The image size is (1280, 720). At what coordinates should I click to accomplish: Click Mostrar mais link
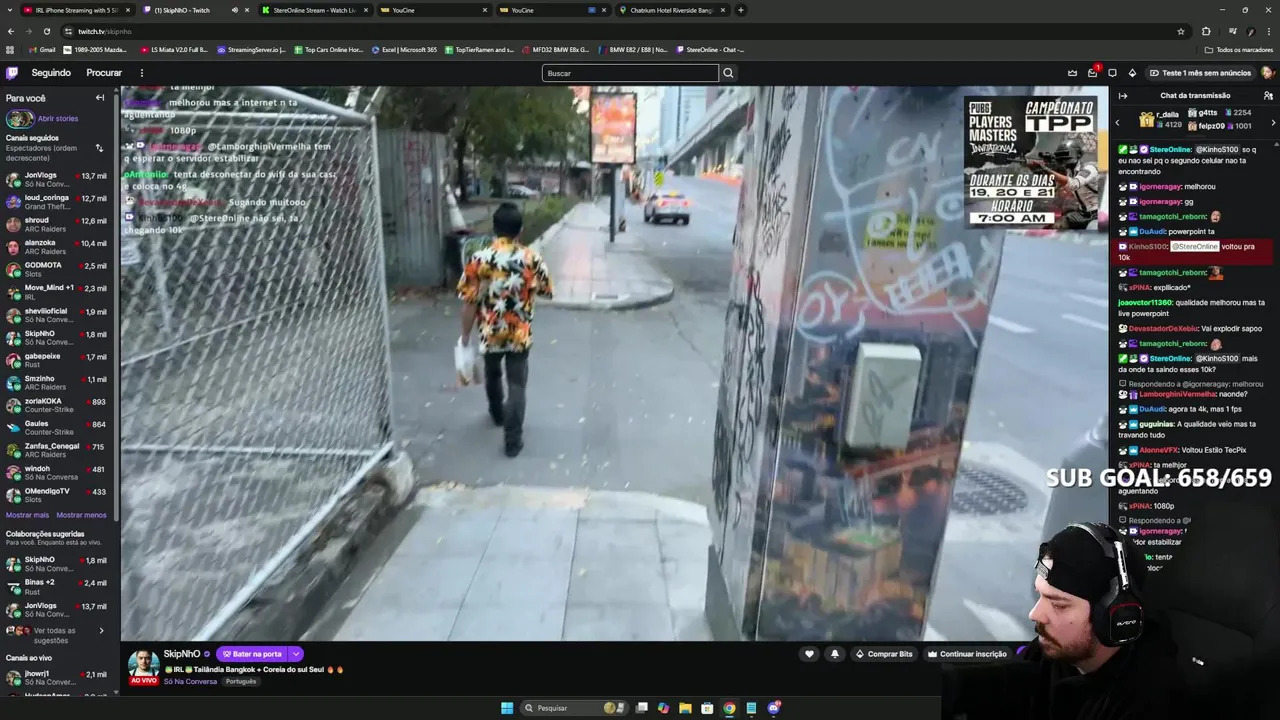tap(27, 515)
